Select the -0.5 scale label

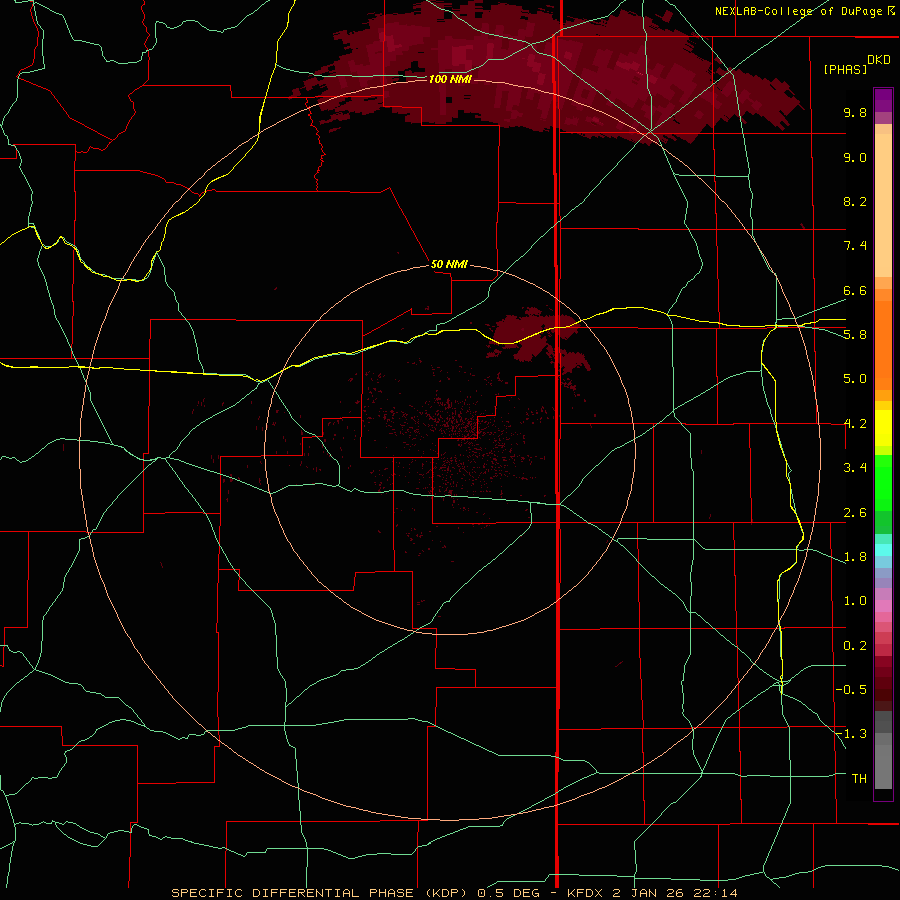(851, 690)
